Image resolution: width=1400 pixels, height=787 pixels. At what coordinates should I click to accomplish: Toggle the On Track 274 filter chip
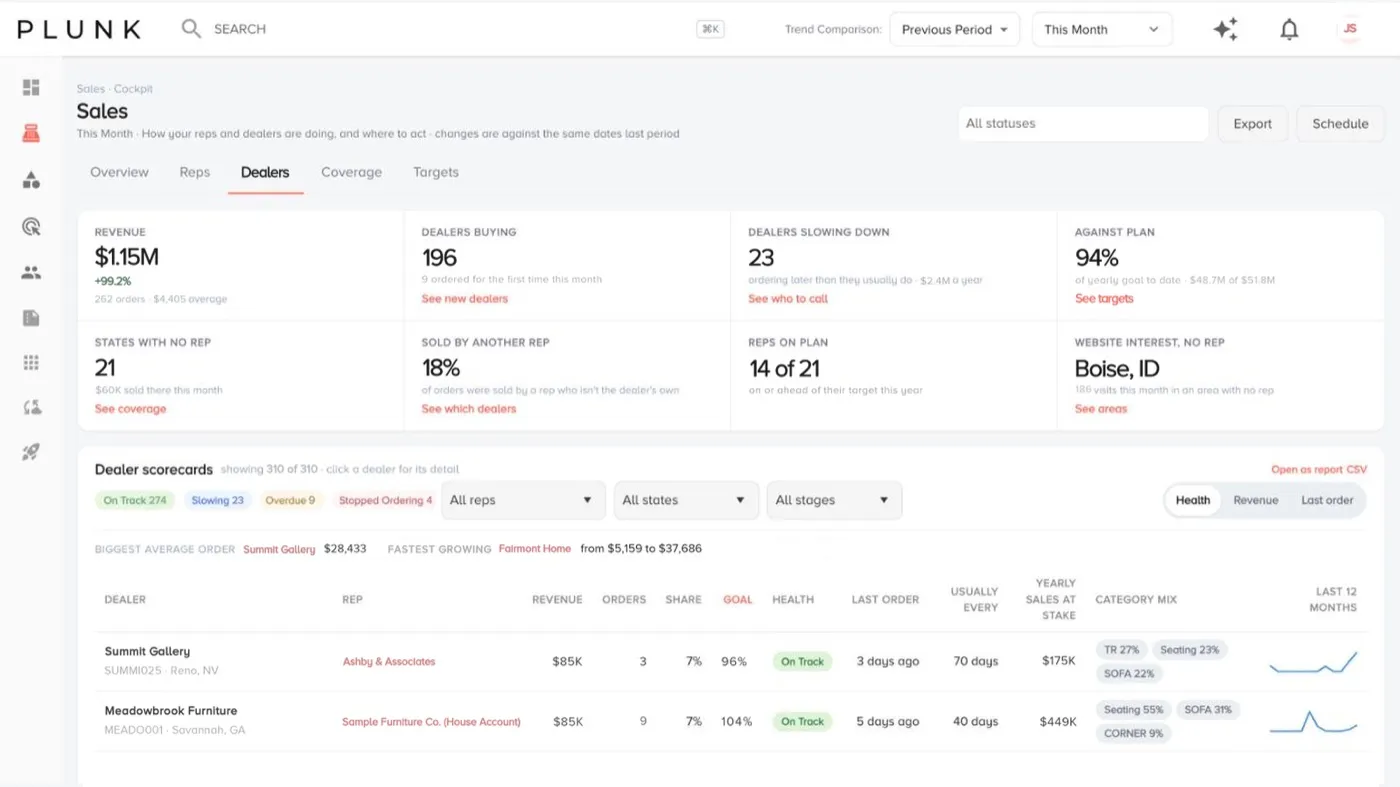[x=135, y=500]
